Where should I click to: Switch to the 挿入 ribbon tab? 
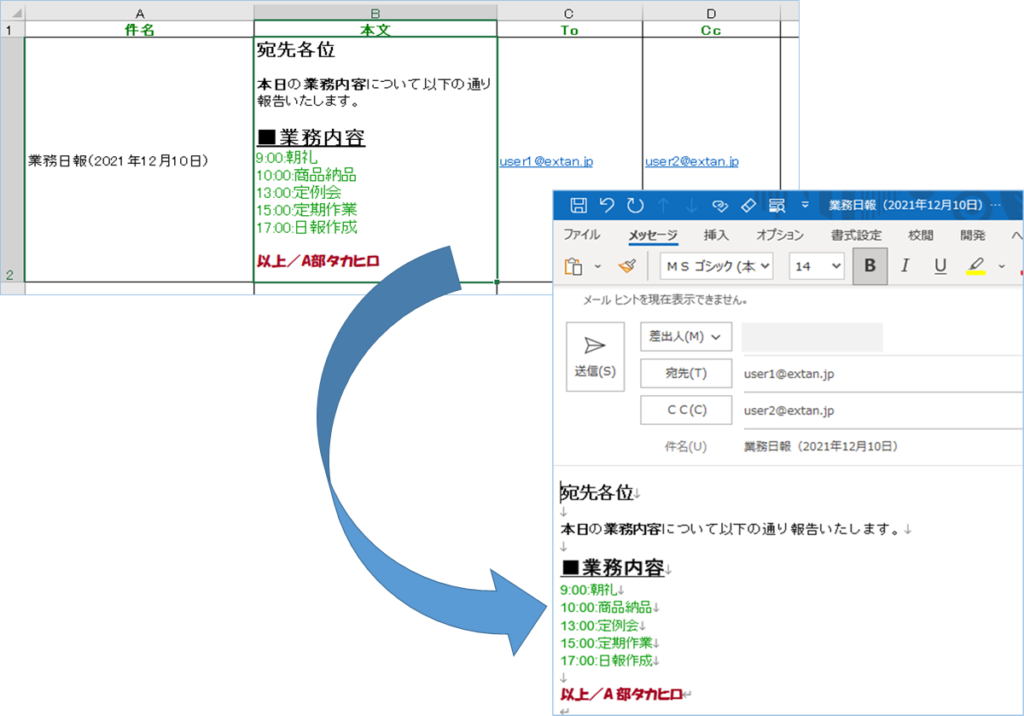tap(716, 235)
